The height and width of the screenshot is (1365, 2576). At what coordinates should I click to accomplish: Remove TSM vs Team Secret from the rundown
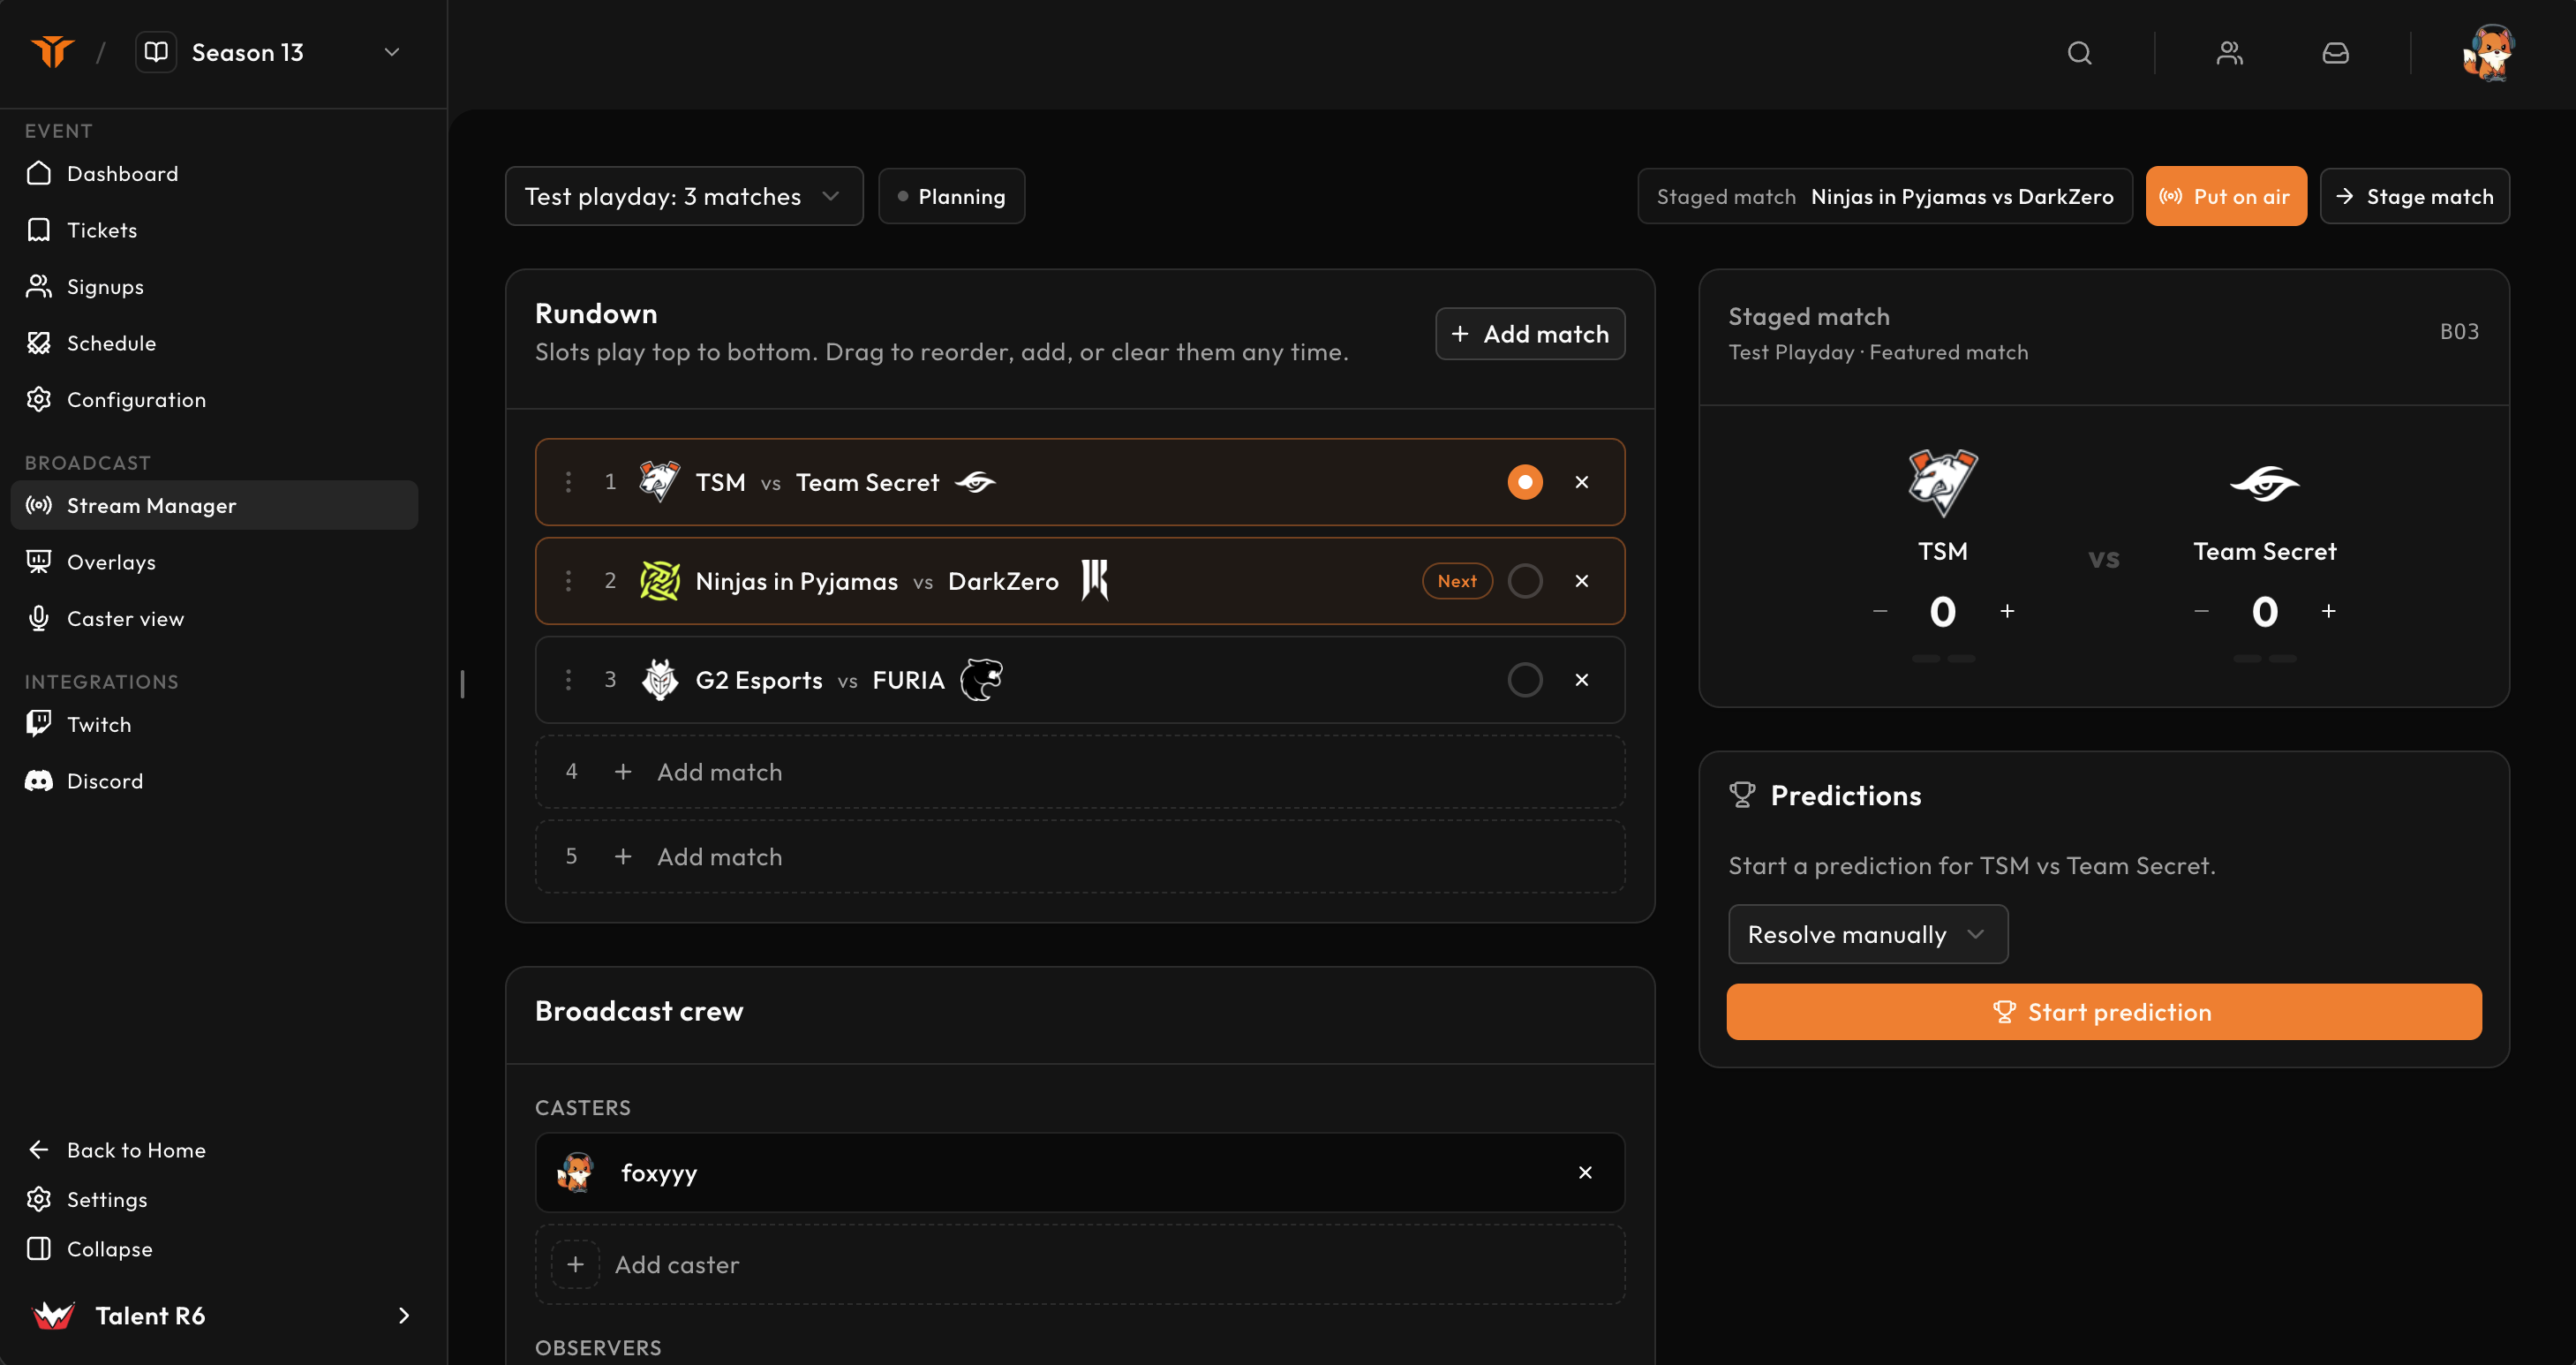coord(1581,482)
